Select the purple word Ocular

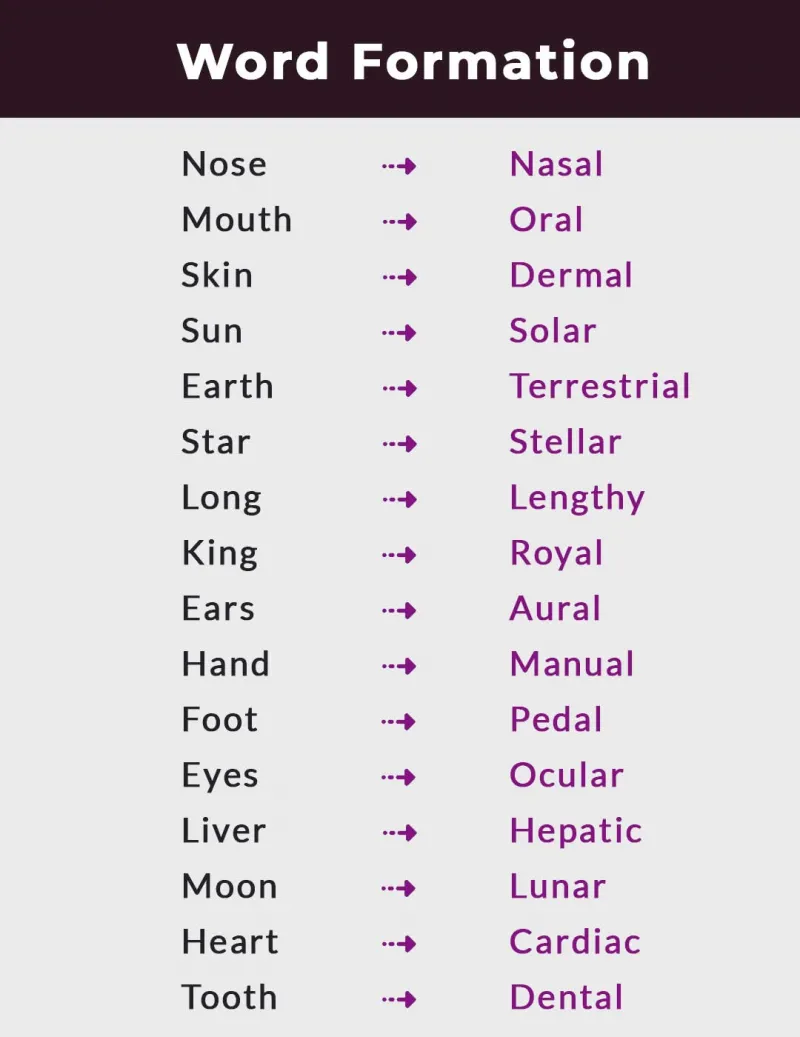(567, 775)
